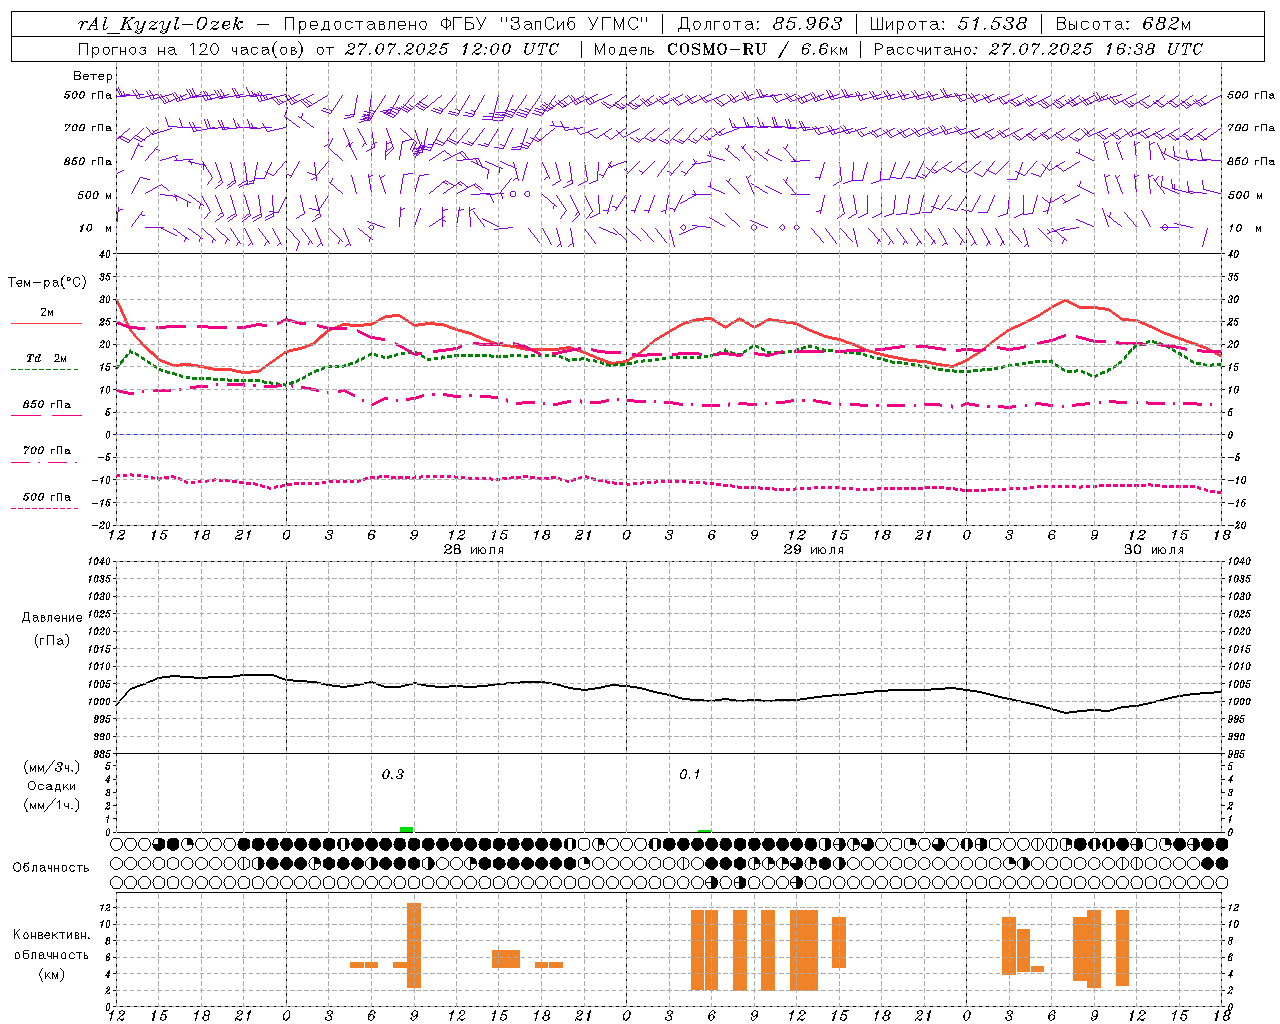The image size is (1280, 1024).
Task: Click the 28 июля date label
Action: tap(475, 550)
